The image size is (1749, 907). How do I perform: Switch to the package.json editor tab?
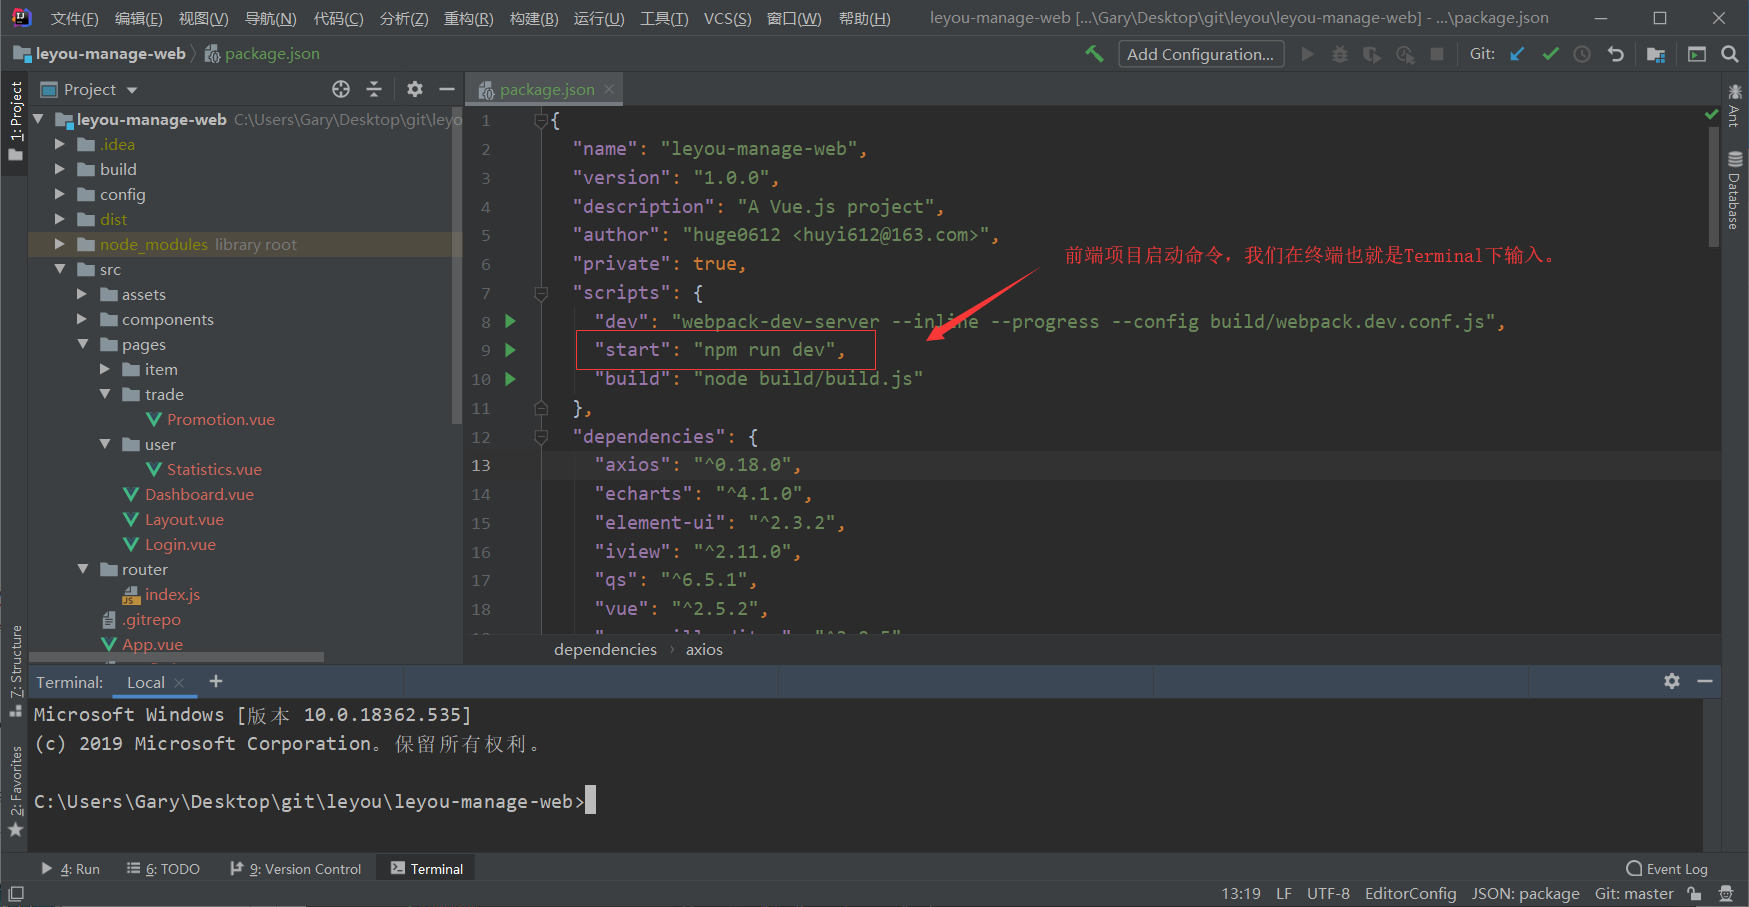(546, 89)
